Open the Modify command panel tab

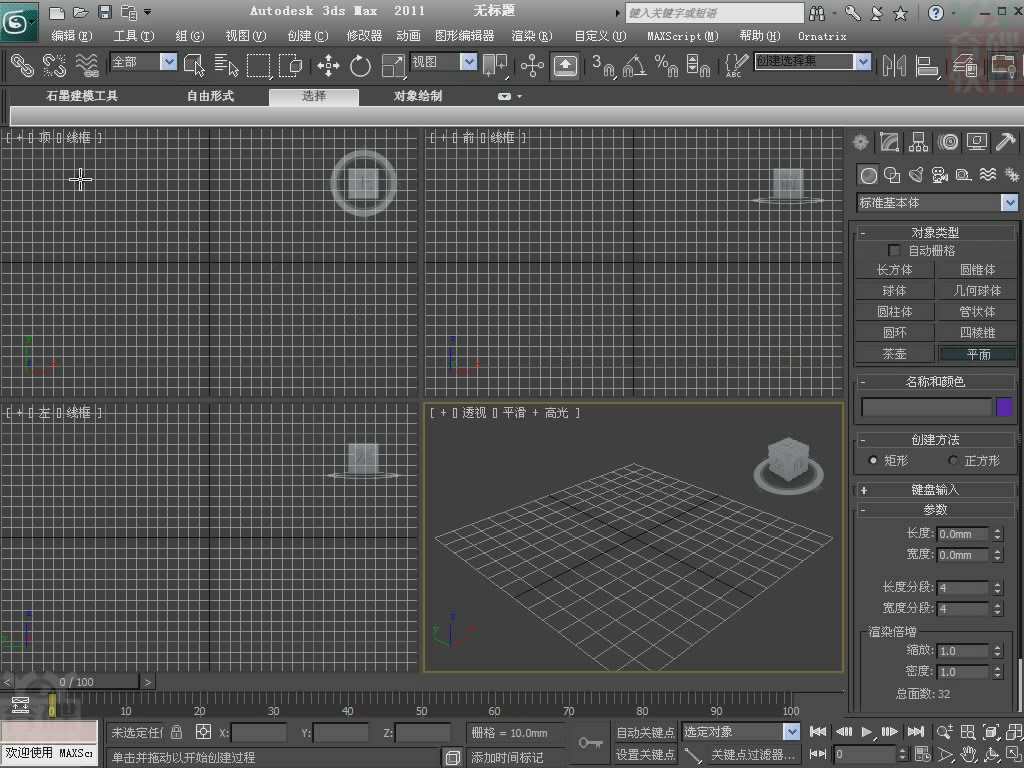(889, 142)
